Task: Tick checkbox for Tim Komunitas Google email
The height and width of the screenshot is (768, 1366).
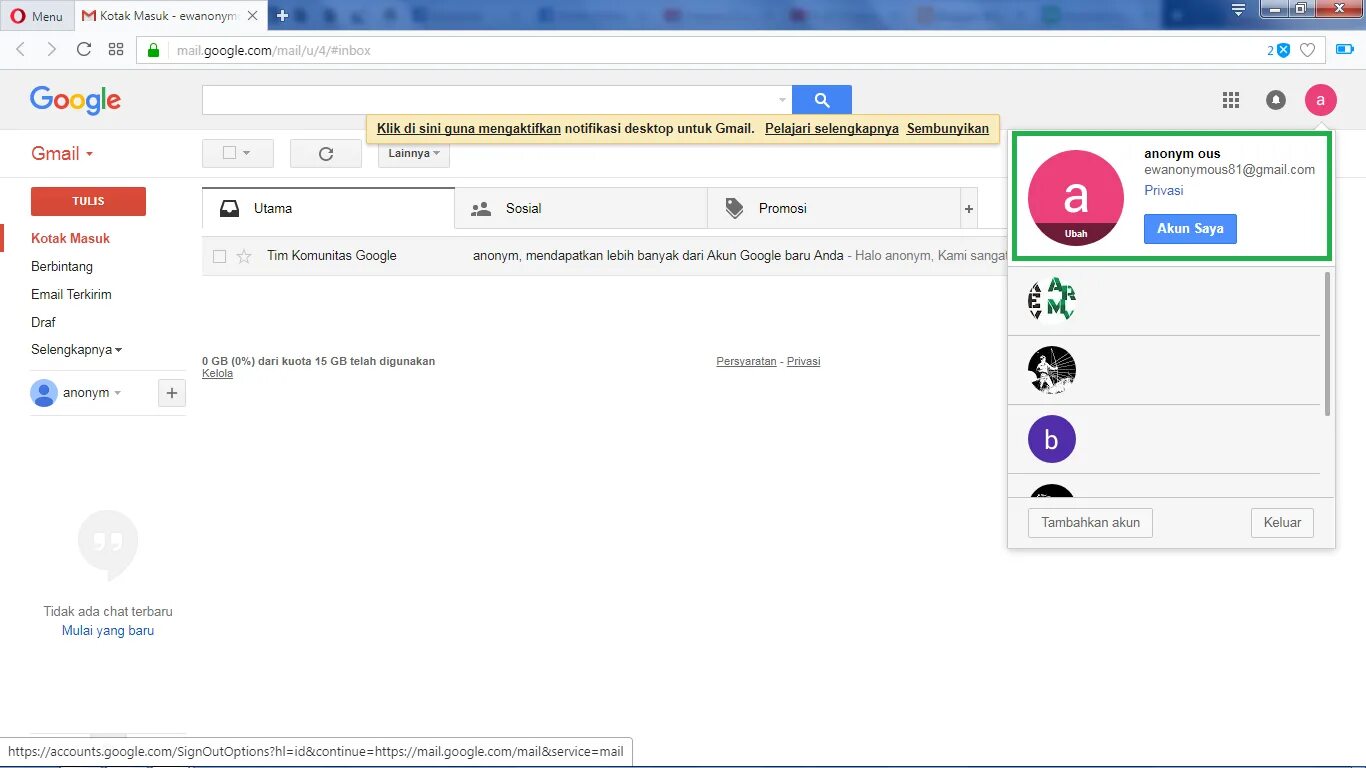Action: pos(219,256)
